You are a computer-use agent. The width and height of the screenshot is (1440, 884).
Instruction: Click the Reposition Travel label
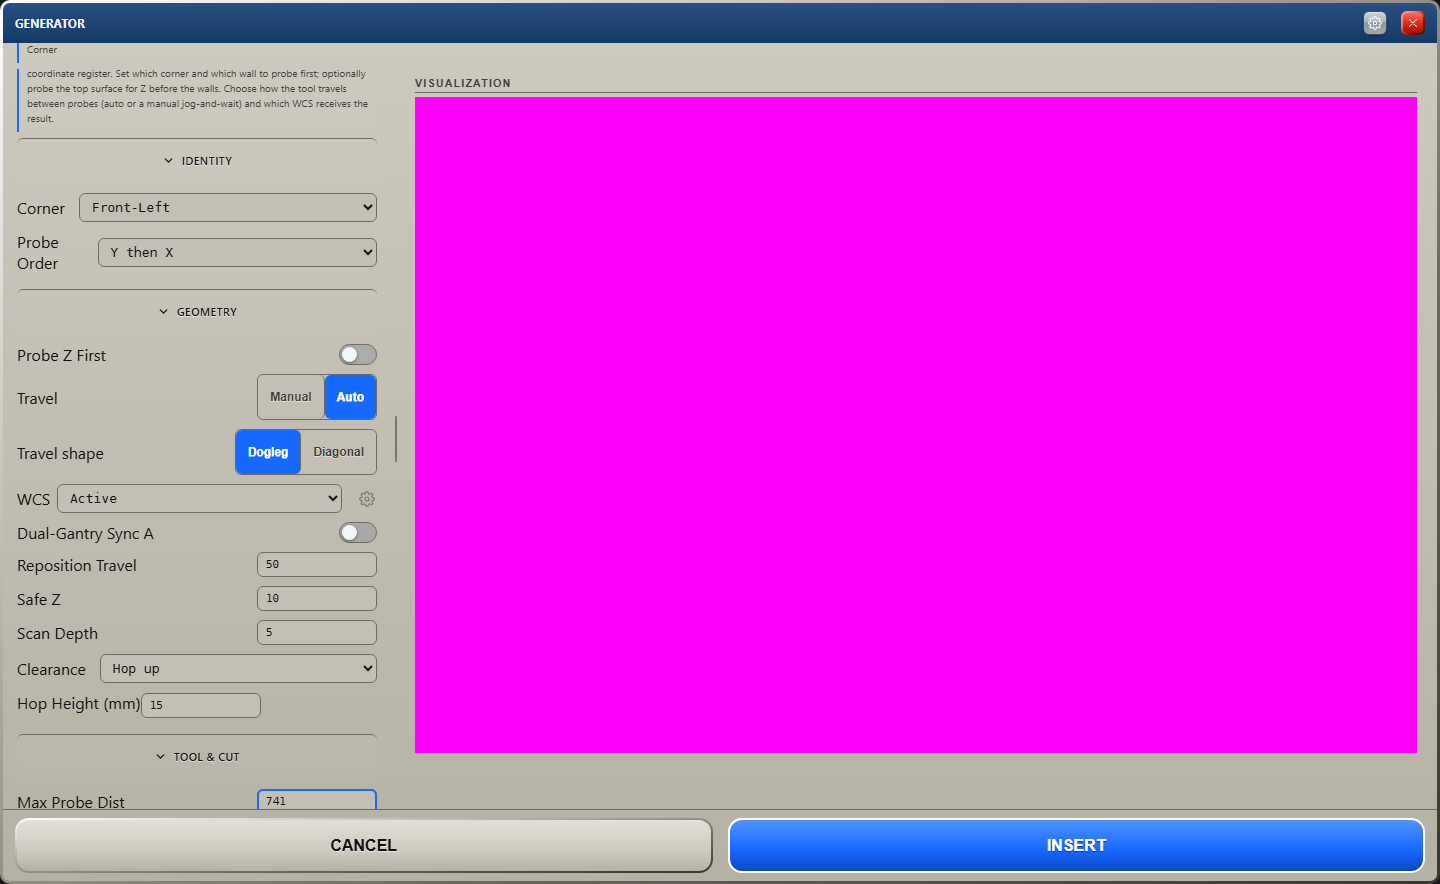click(x=77, y=566)
